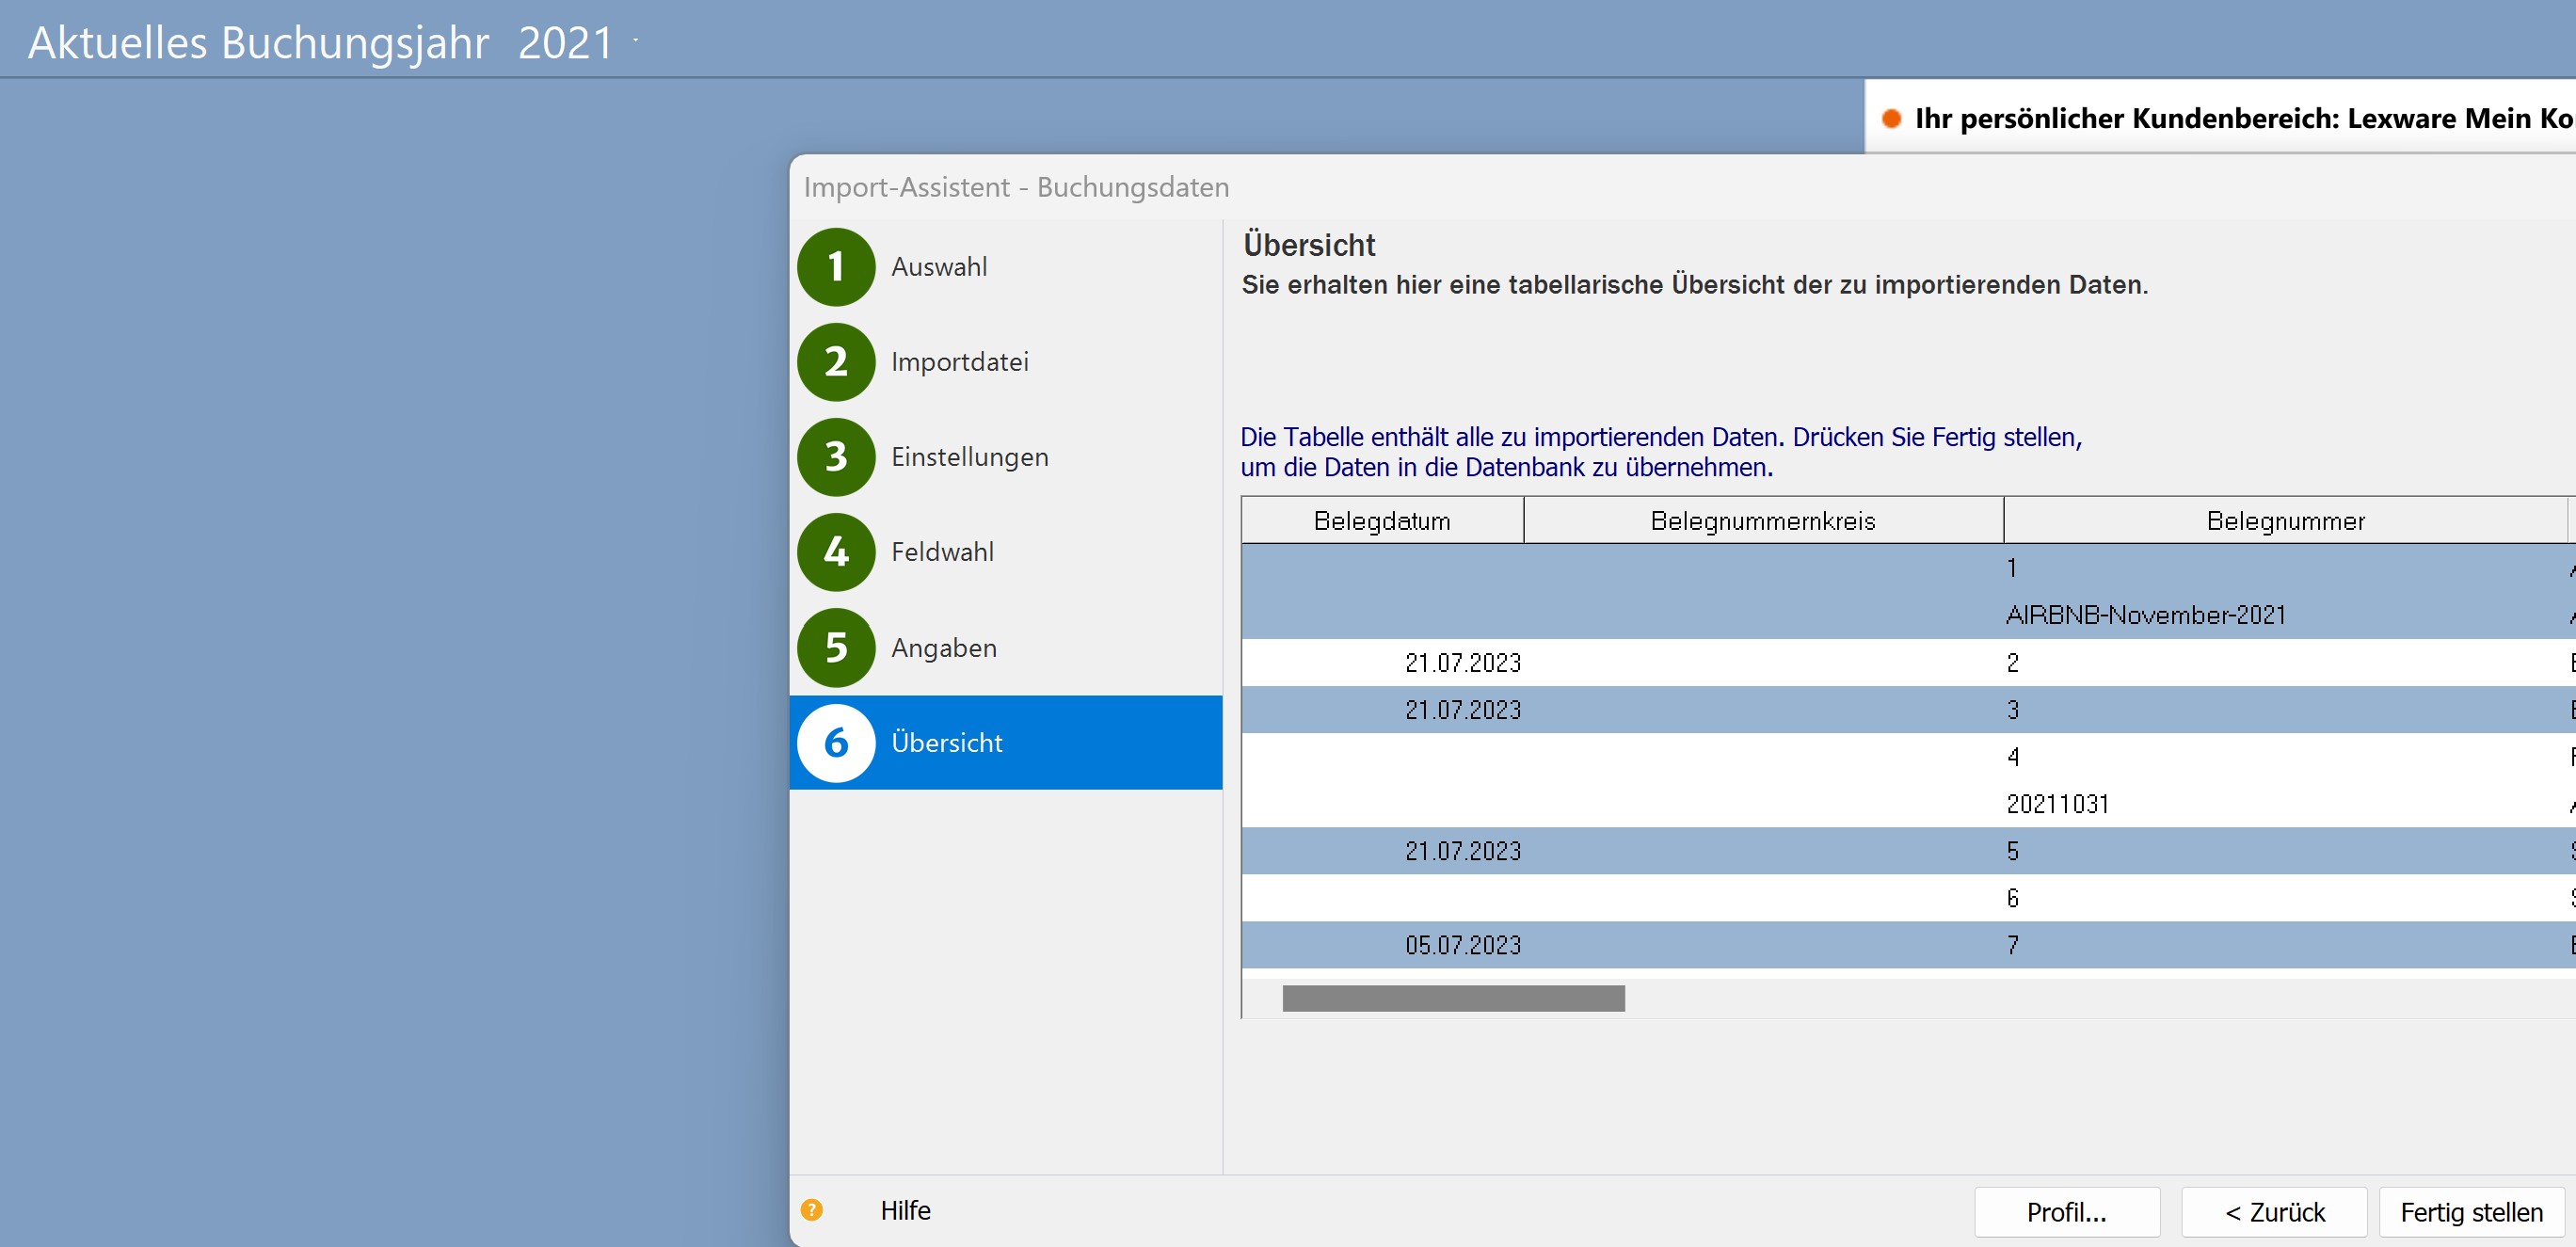This screenshot has width=2576, height=1247.
Task: Open the Profil... button
Action: (2066, 1212)
